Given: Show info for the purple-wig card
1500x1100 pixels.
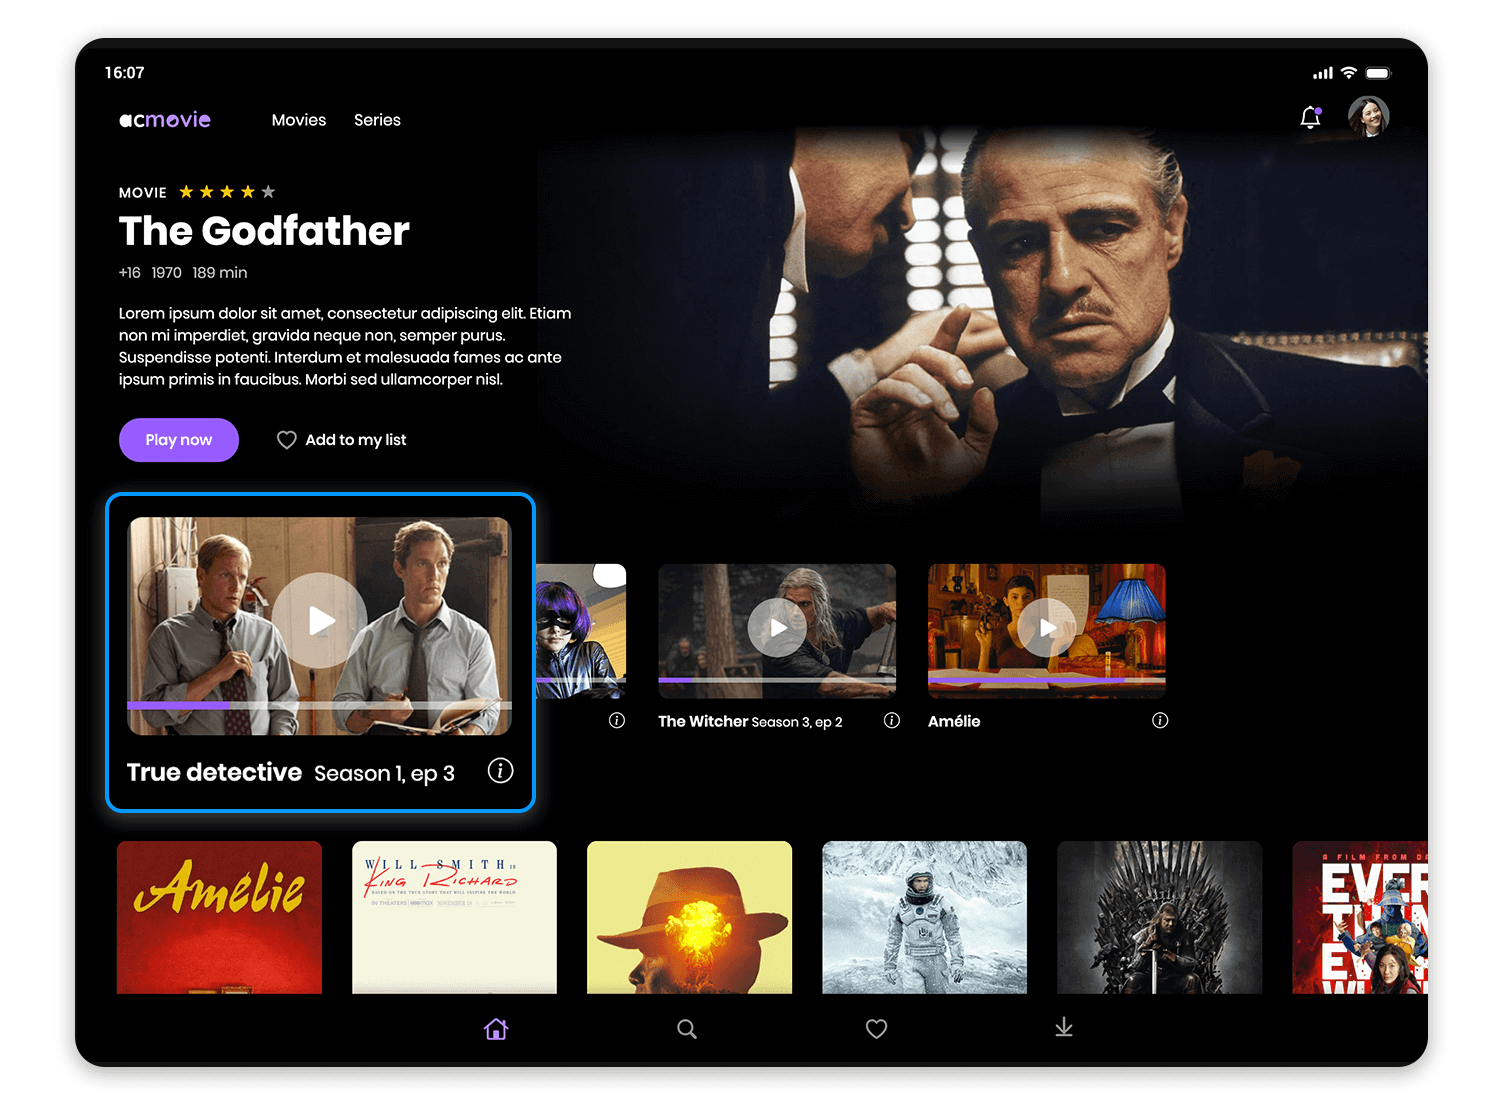Looking at the screenshot, I should [617, 720].
